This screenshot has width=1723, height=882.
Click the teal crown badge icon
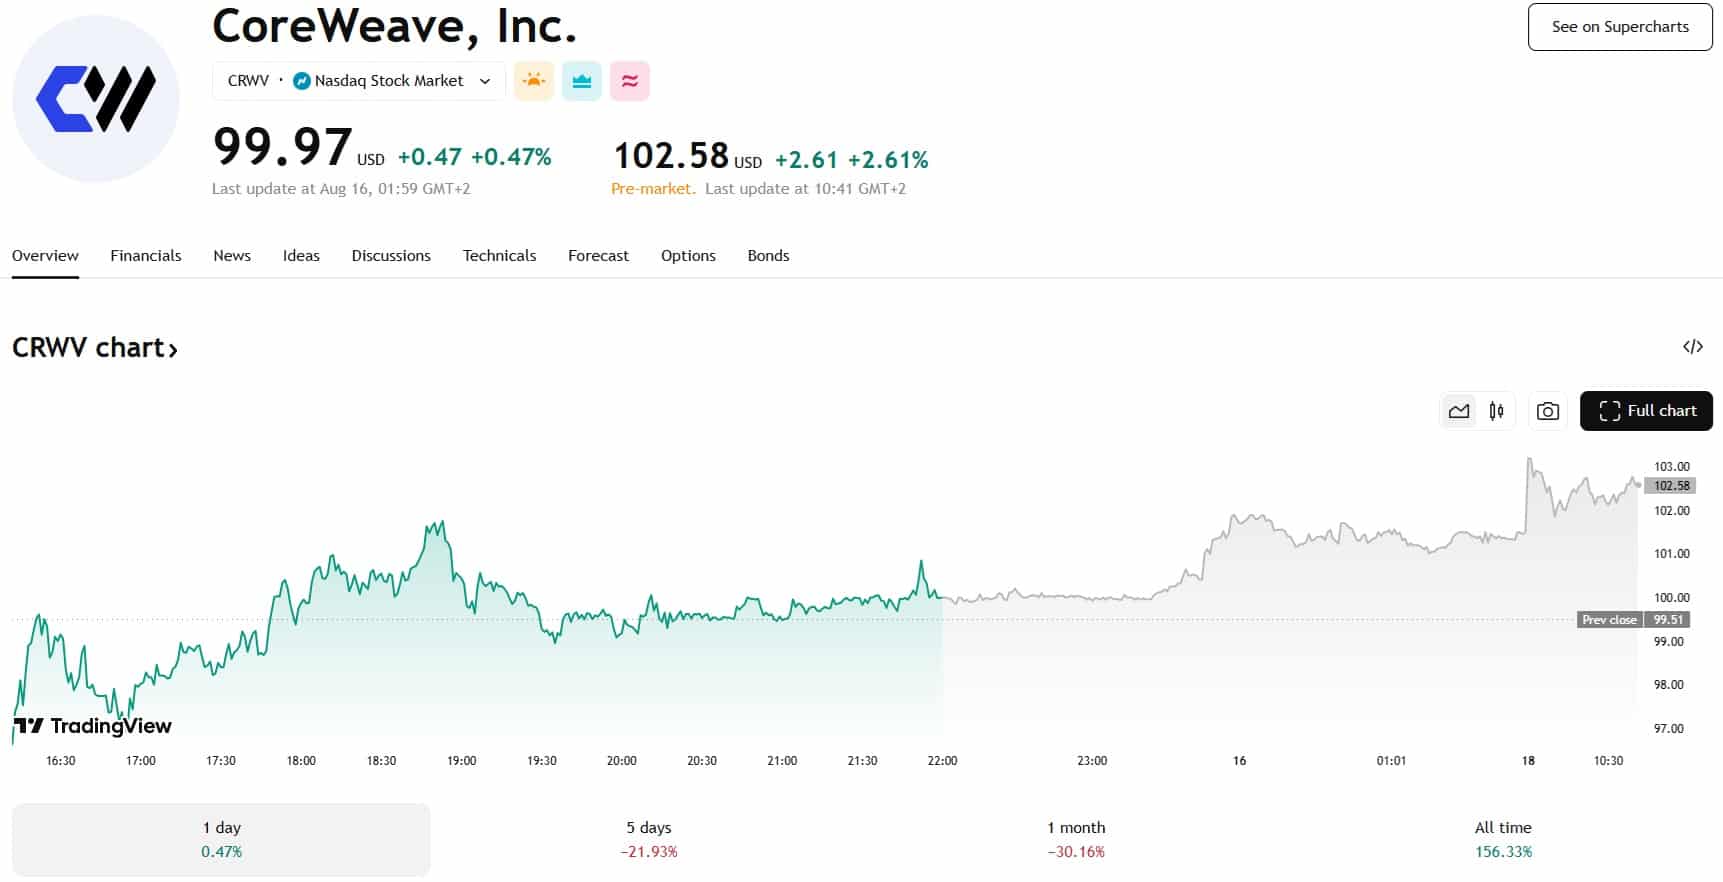pos(582,81)
